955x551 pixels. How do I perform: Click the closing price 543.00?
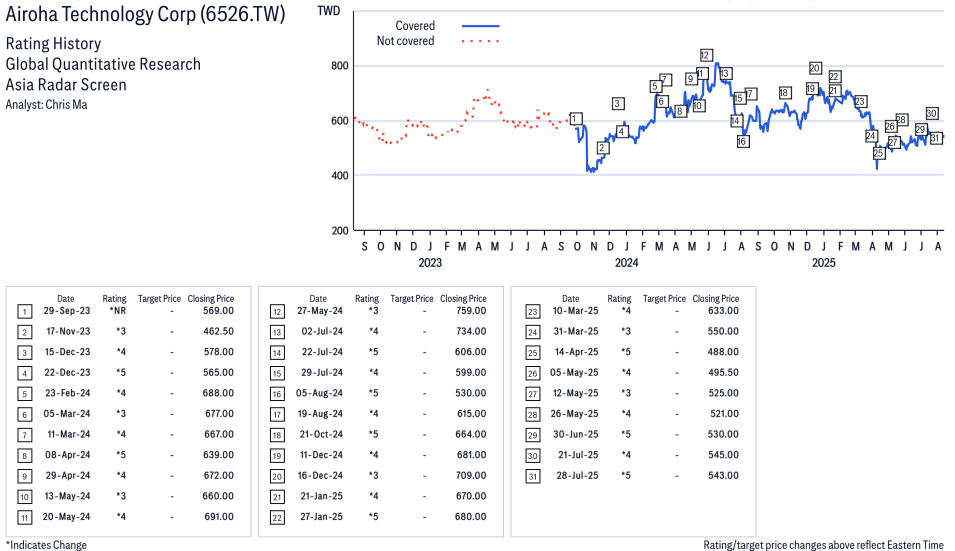coord(723,476)
